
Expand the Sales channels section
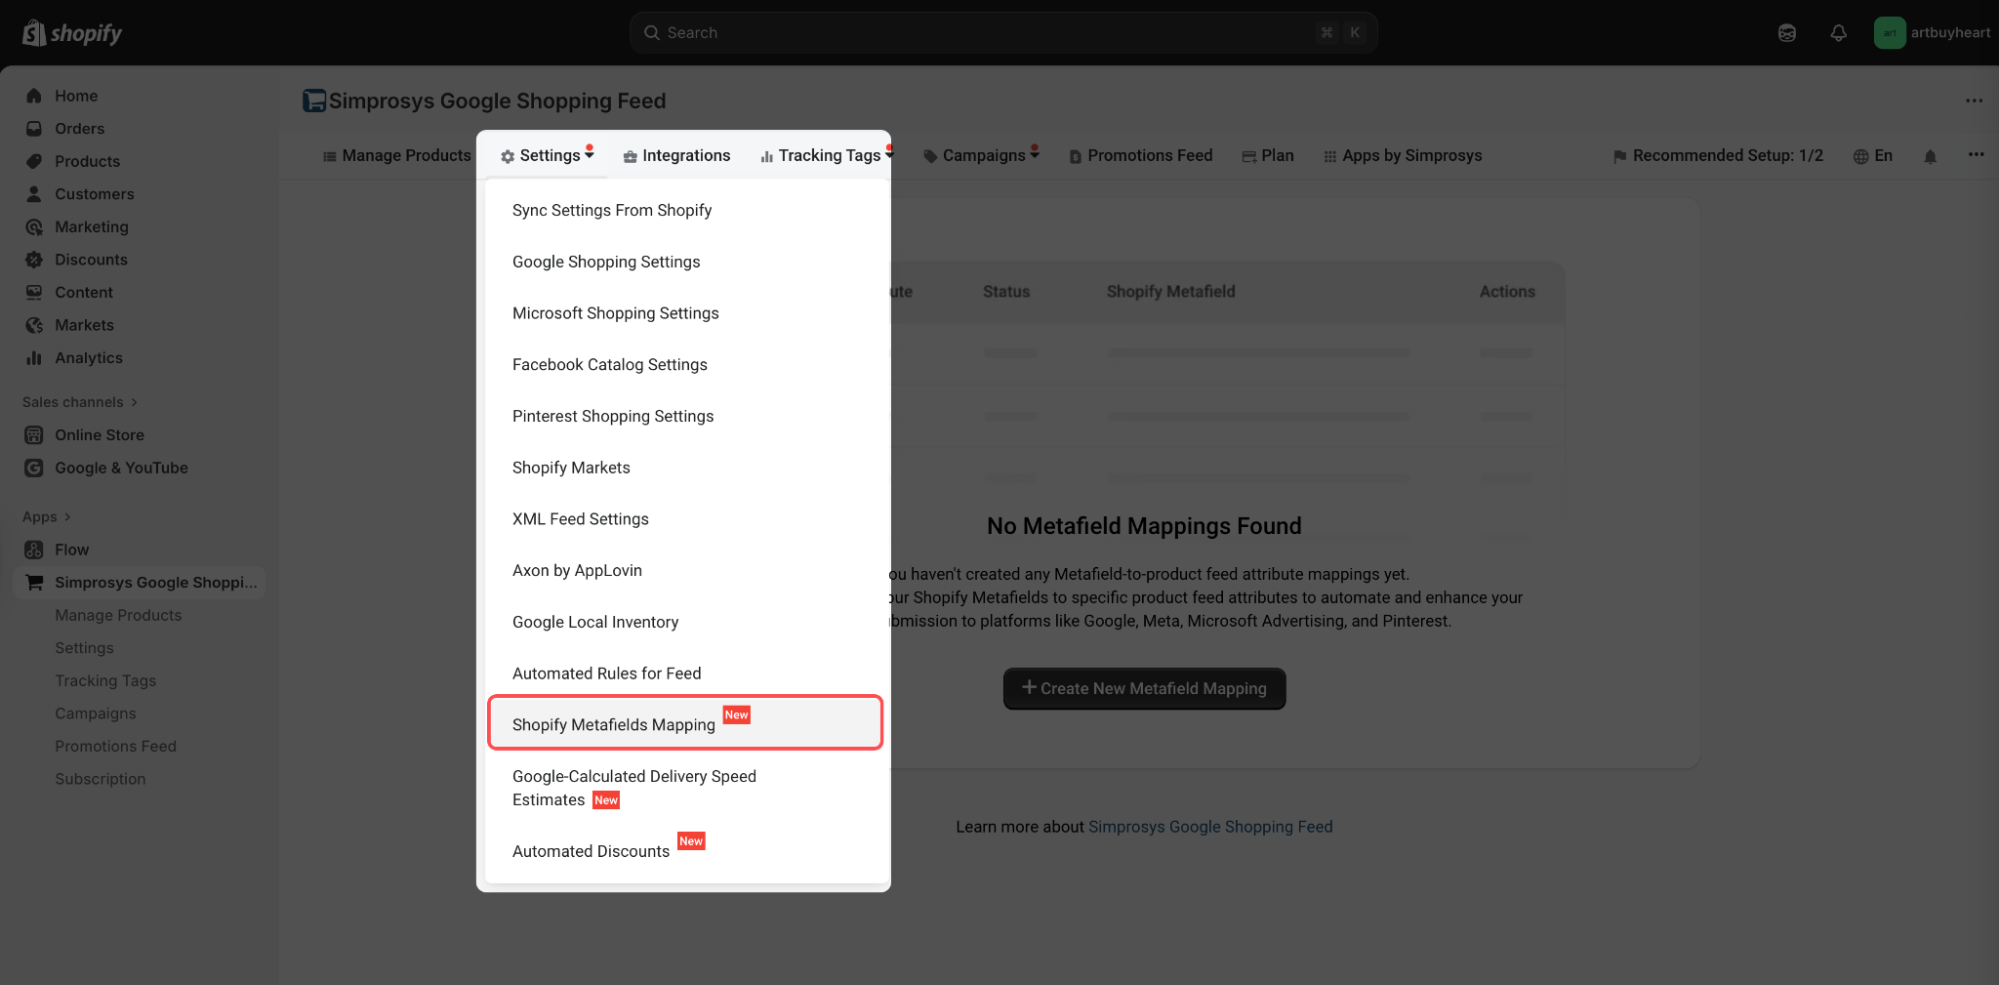[80, 402]
